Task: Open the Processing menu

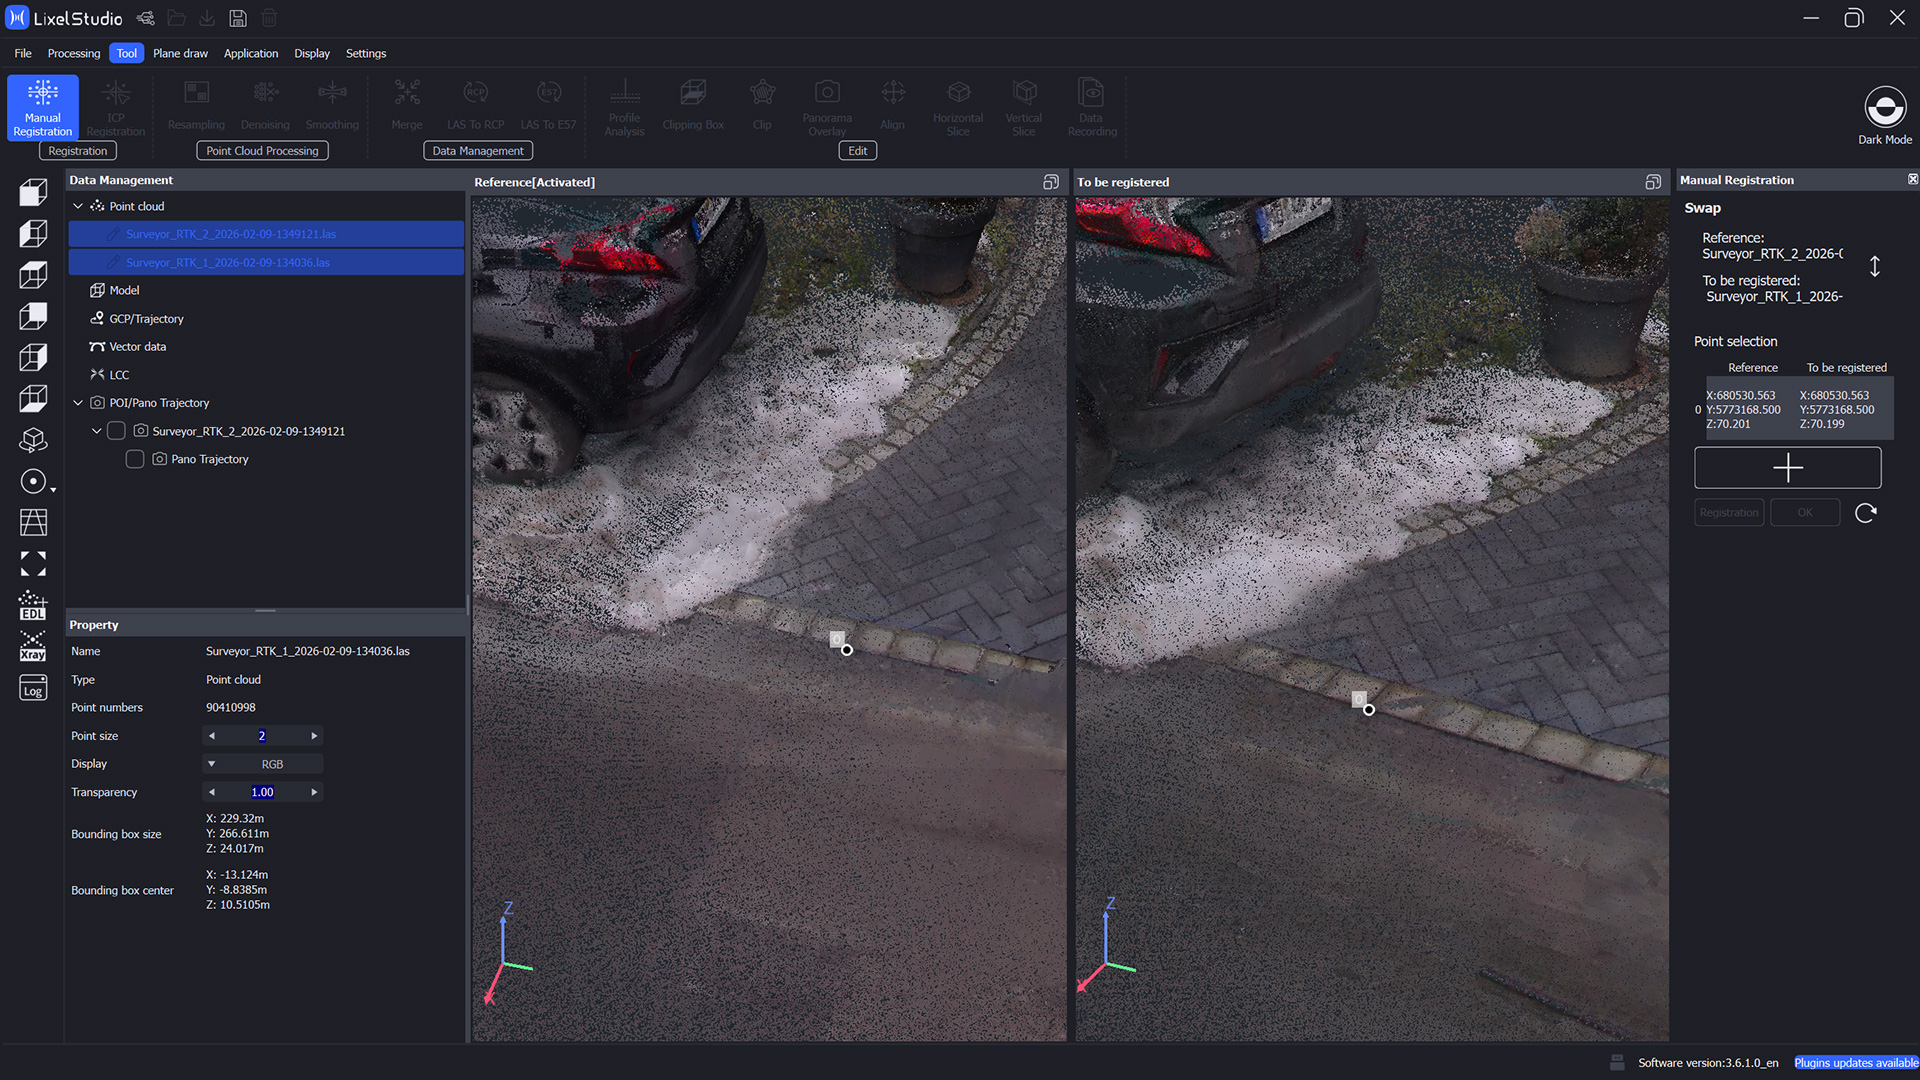Action: pyautogui.click(x=73, y=53)
